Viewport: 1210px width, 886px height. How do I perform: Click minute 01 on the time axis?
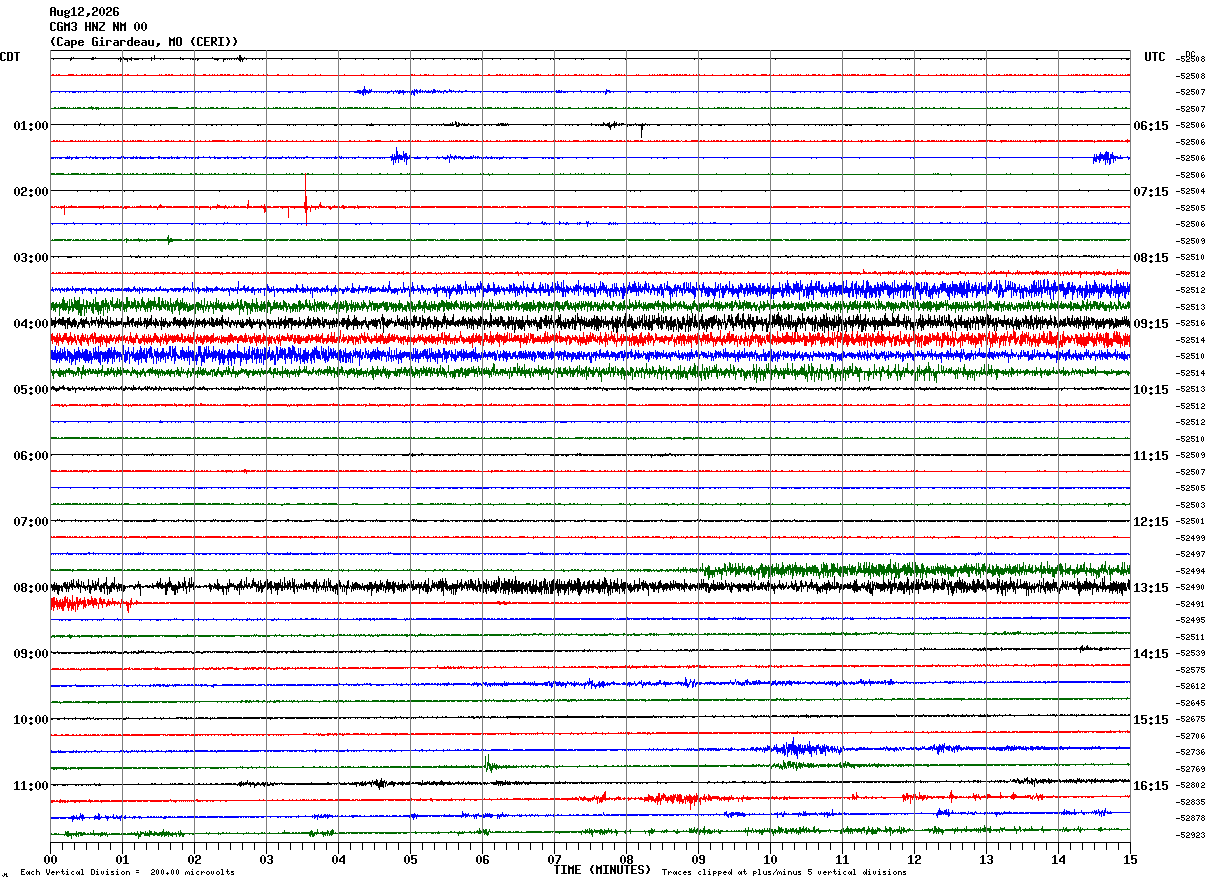tap(122, 859)
